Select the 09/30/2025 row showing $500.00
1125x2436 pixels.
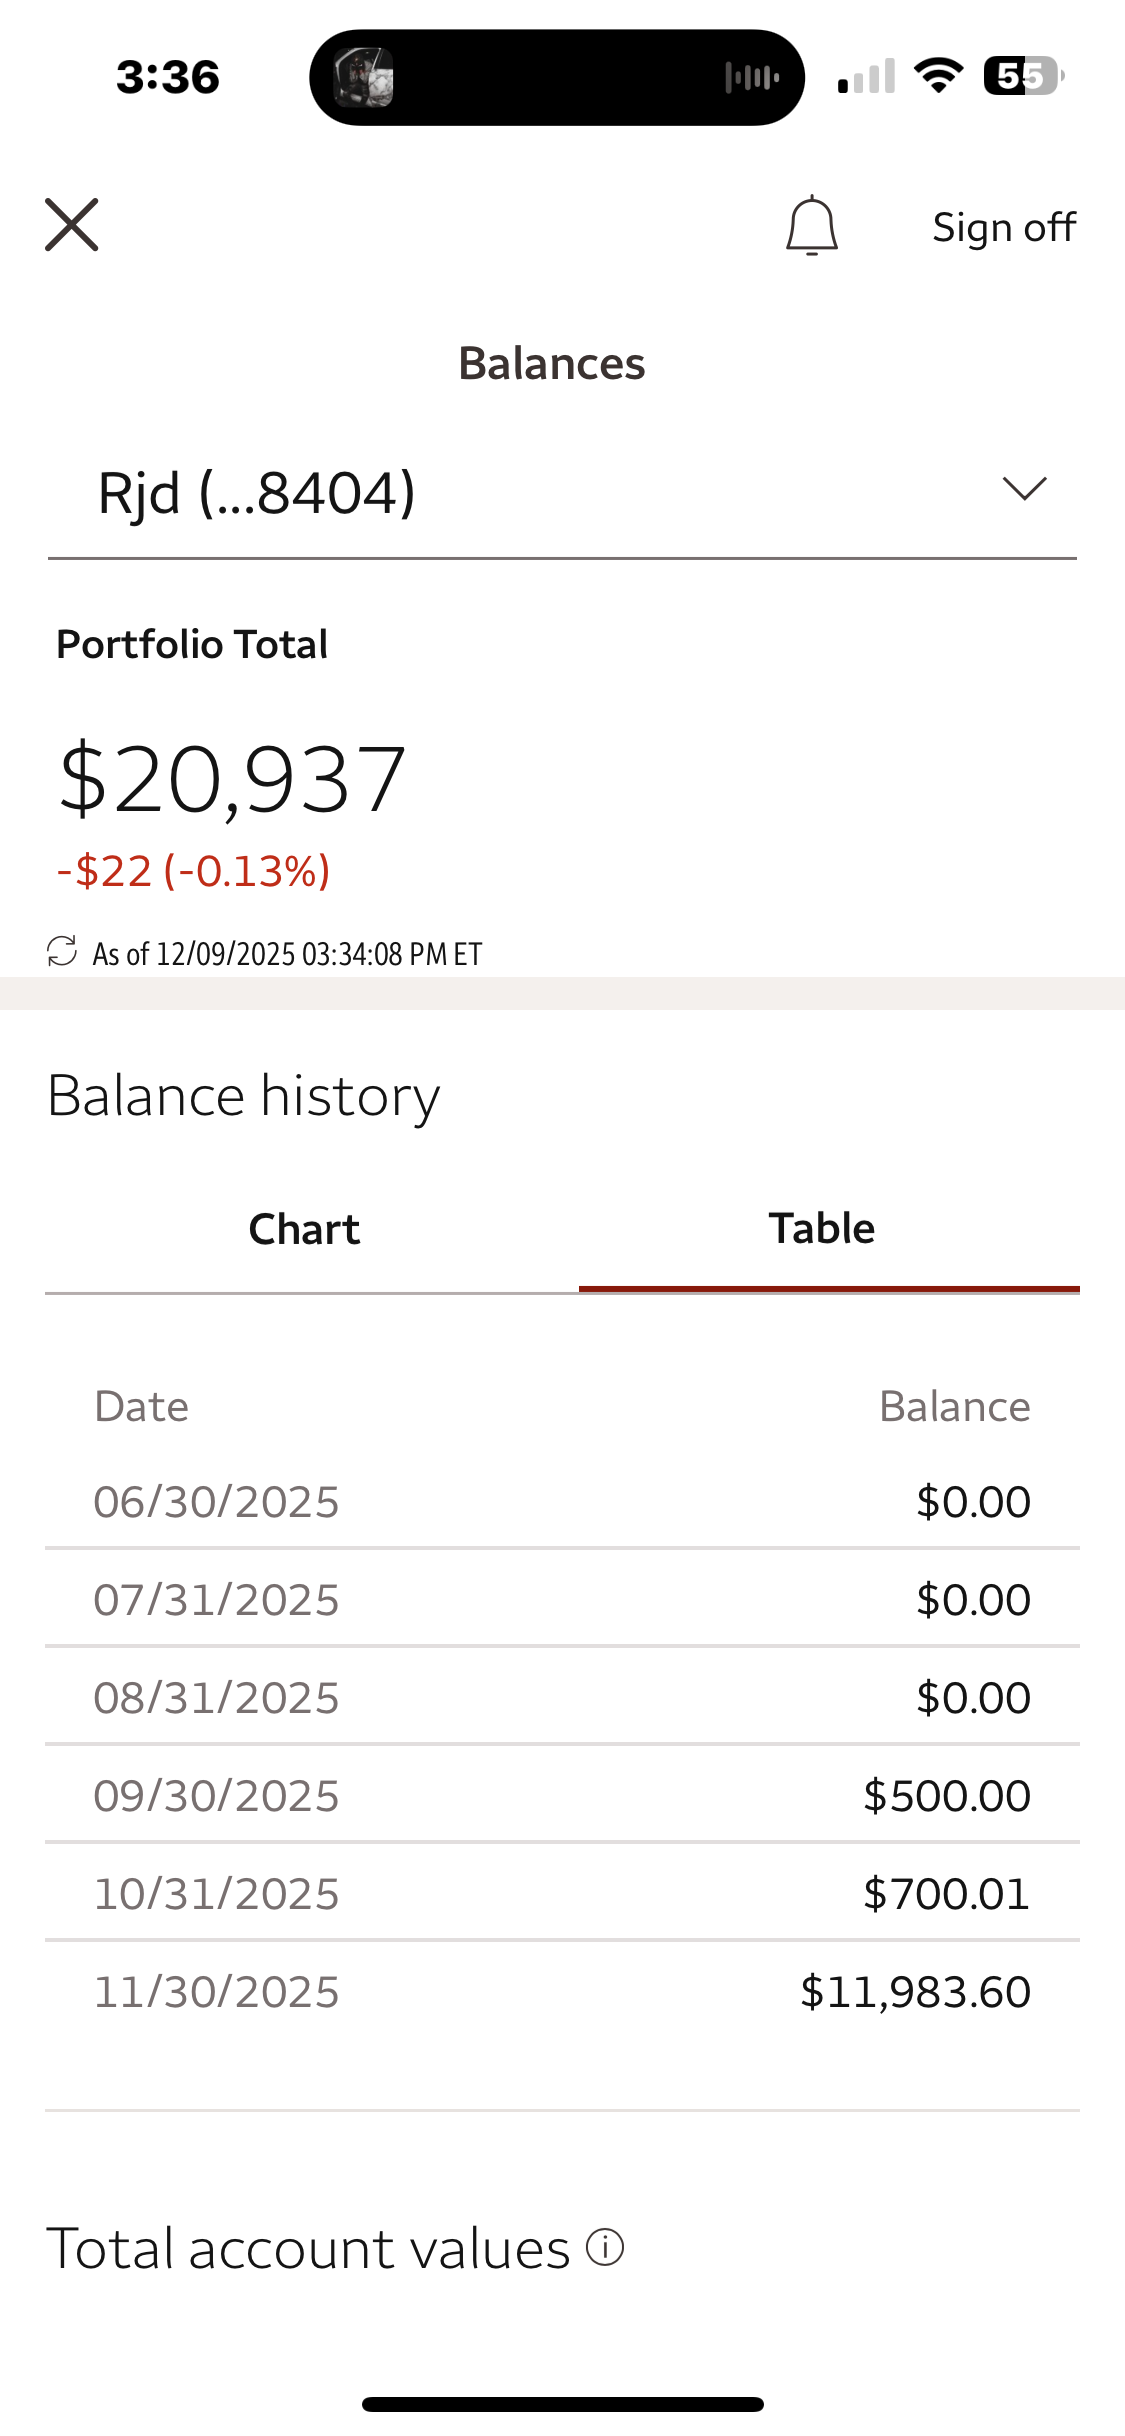(x=560, y=1795)
